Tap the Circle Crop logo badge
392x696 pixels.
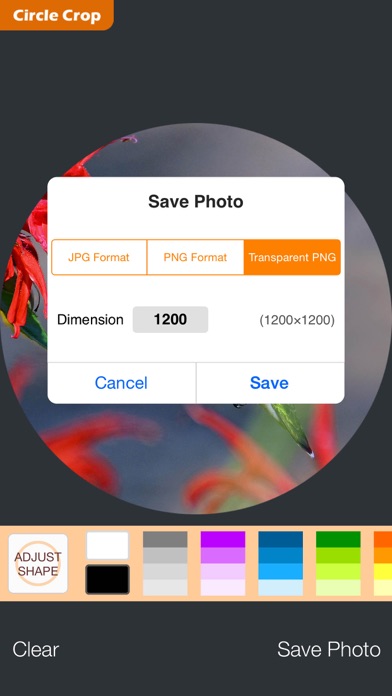click(56, 15)
